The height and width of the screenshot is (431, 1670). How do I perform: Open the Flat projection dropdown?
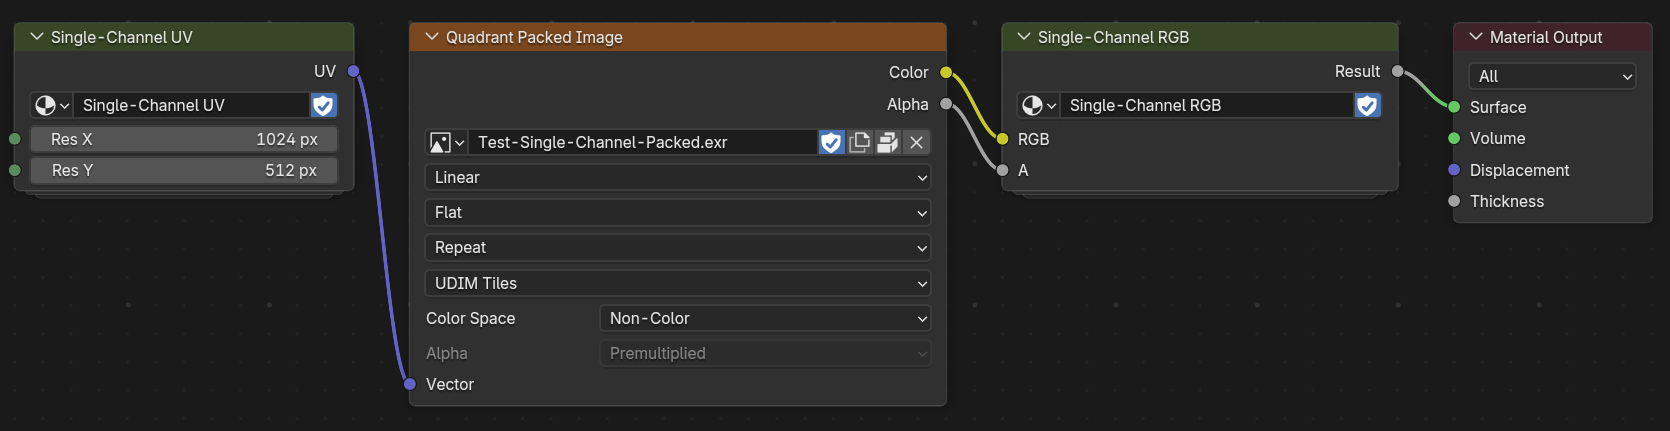tap(678, 212)
